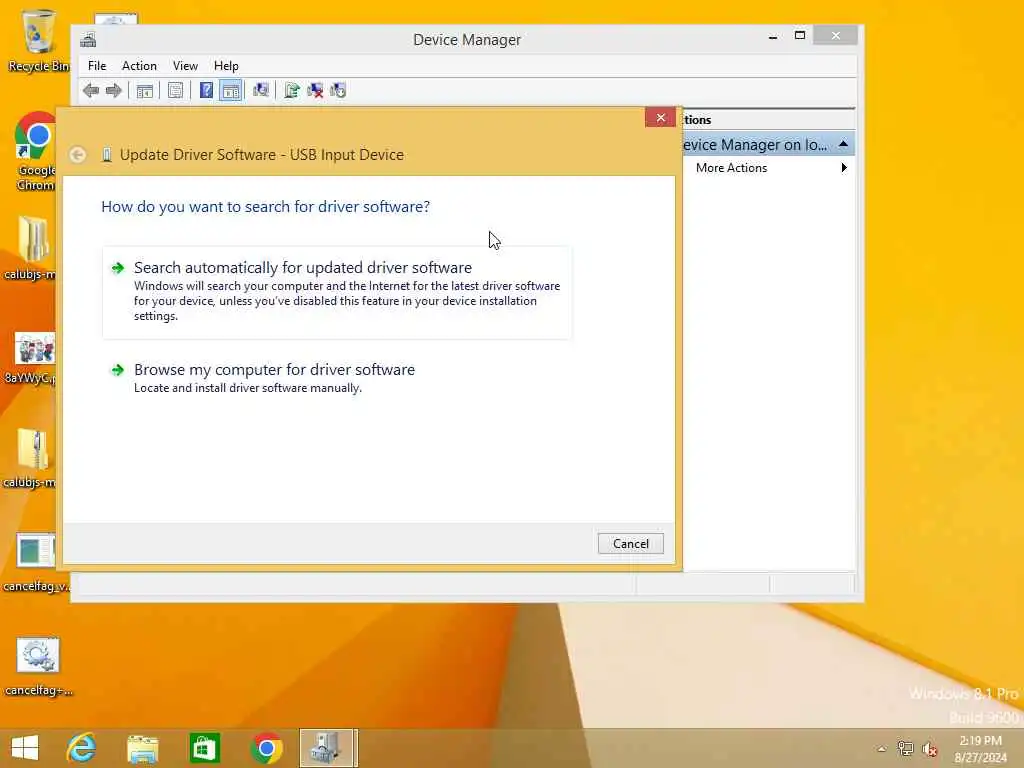Image resolution: width=1024 pixels, height=768 pixels.
Task: Select the upper calubjs-m zip folder on the desktop
Action: pyautogui.click(x=31, y=248)
